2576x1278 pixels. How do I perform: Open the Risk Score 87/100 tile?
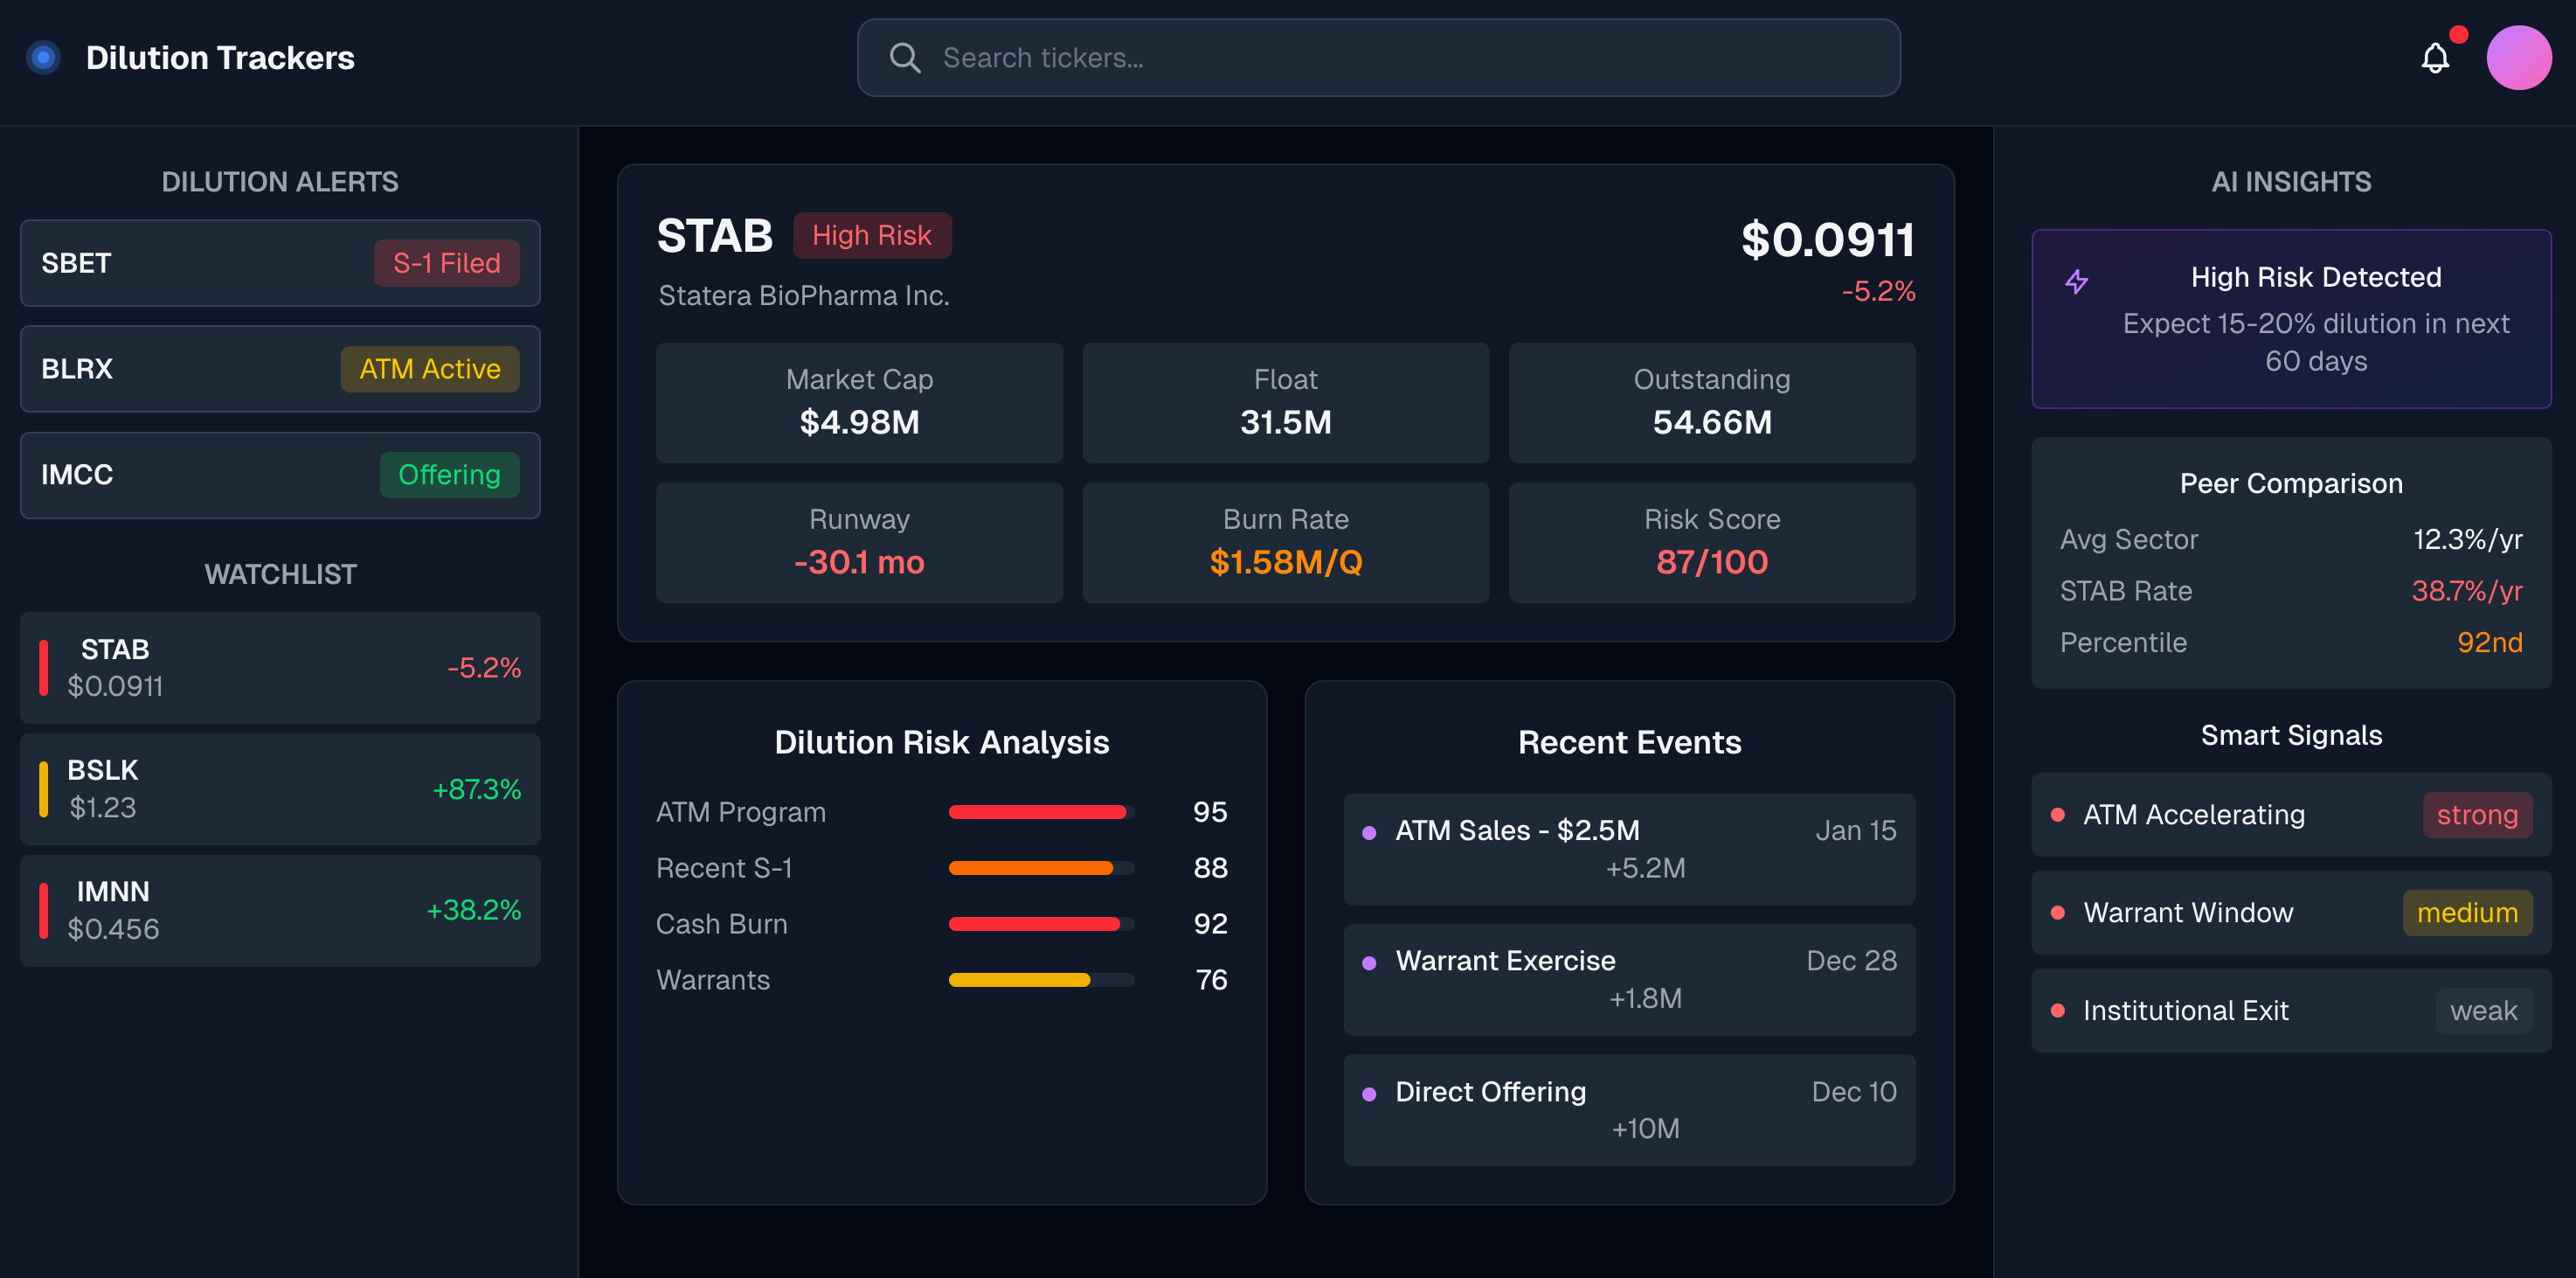(1711, 543)
